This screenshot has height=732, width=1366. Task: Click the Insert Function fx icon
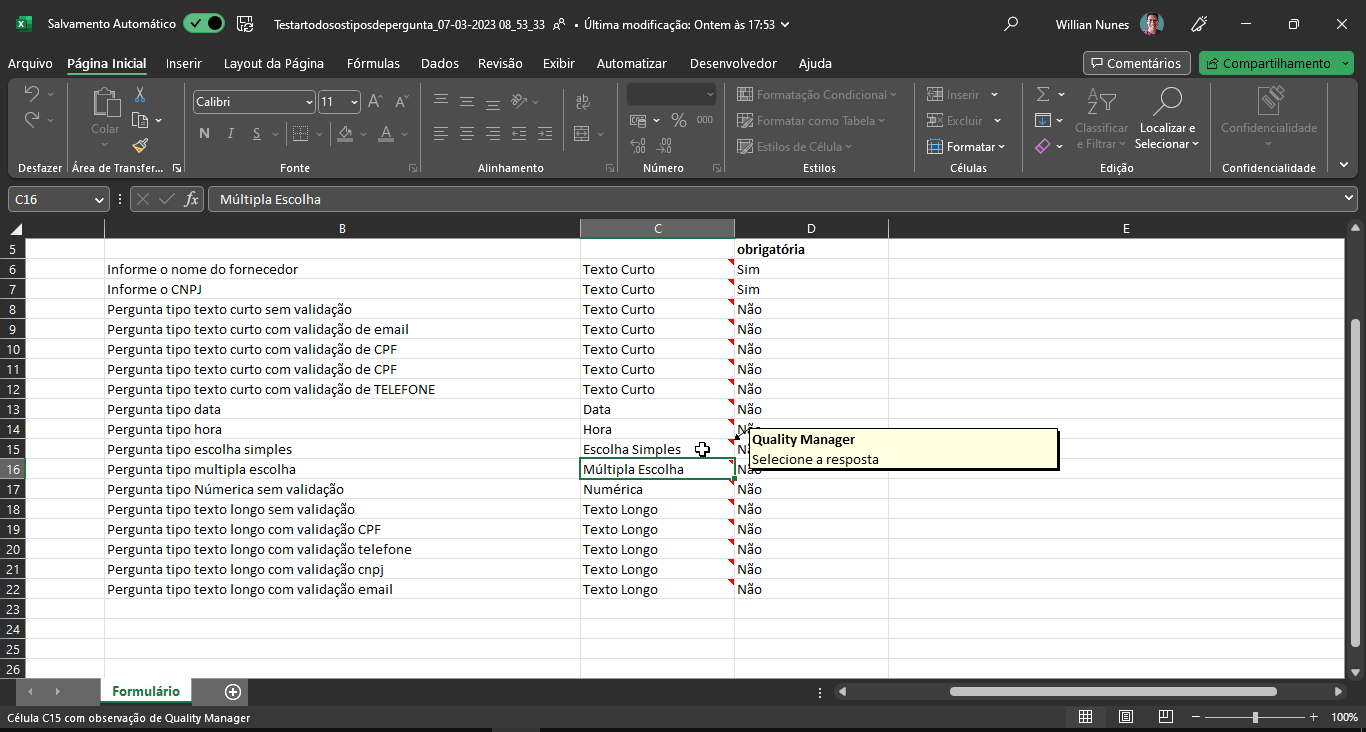tap(192, 199)
